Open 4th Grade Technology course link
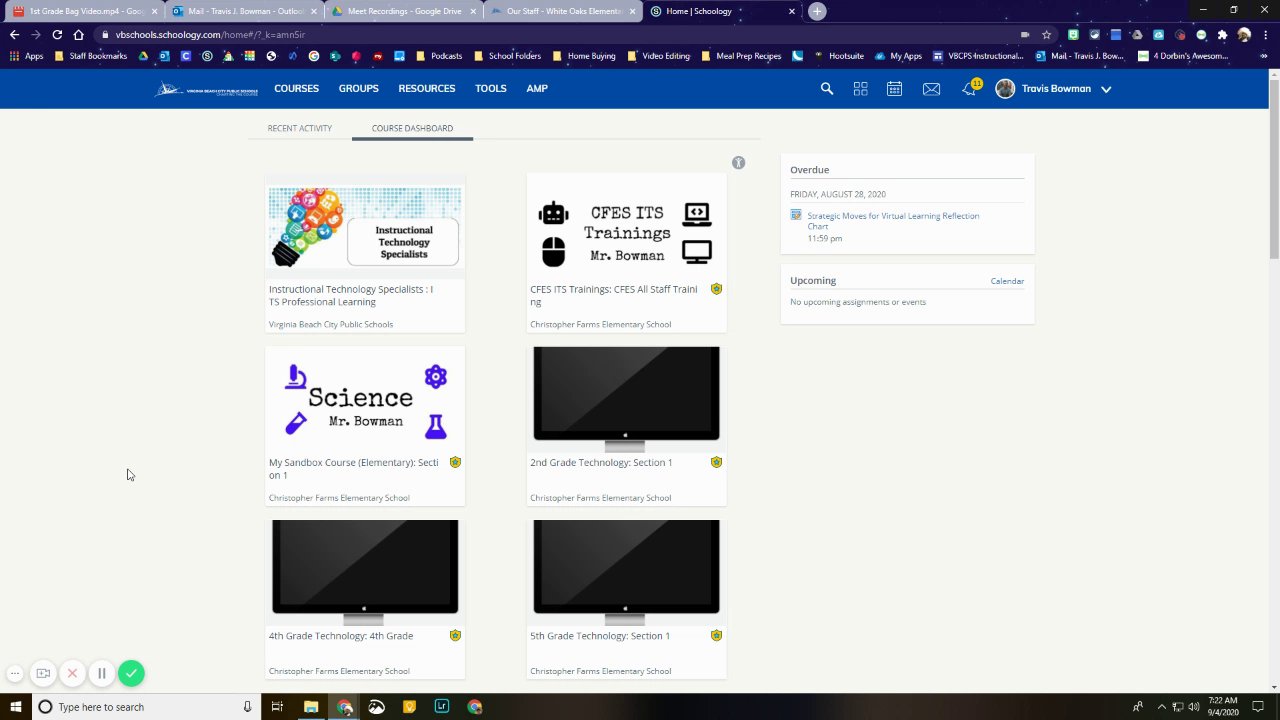Image resolution: width=1280 pixels, height=720 pixels. [x=341, y=635]
